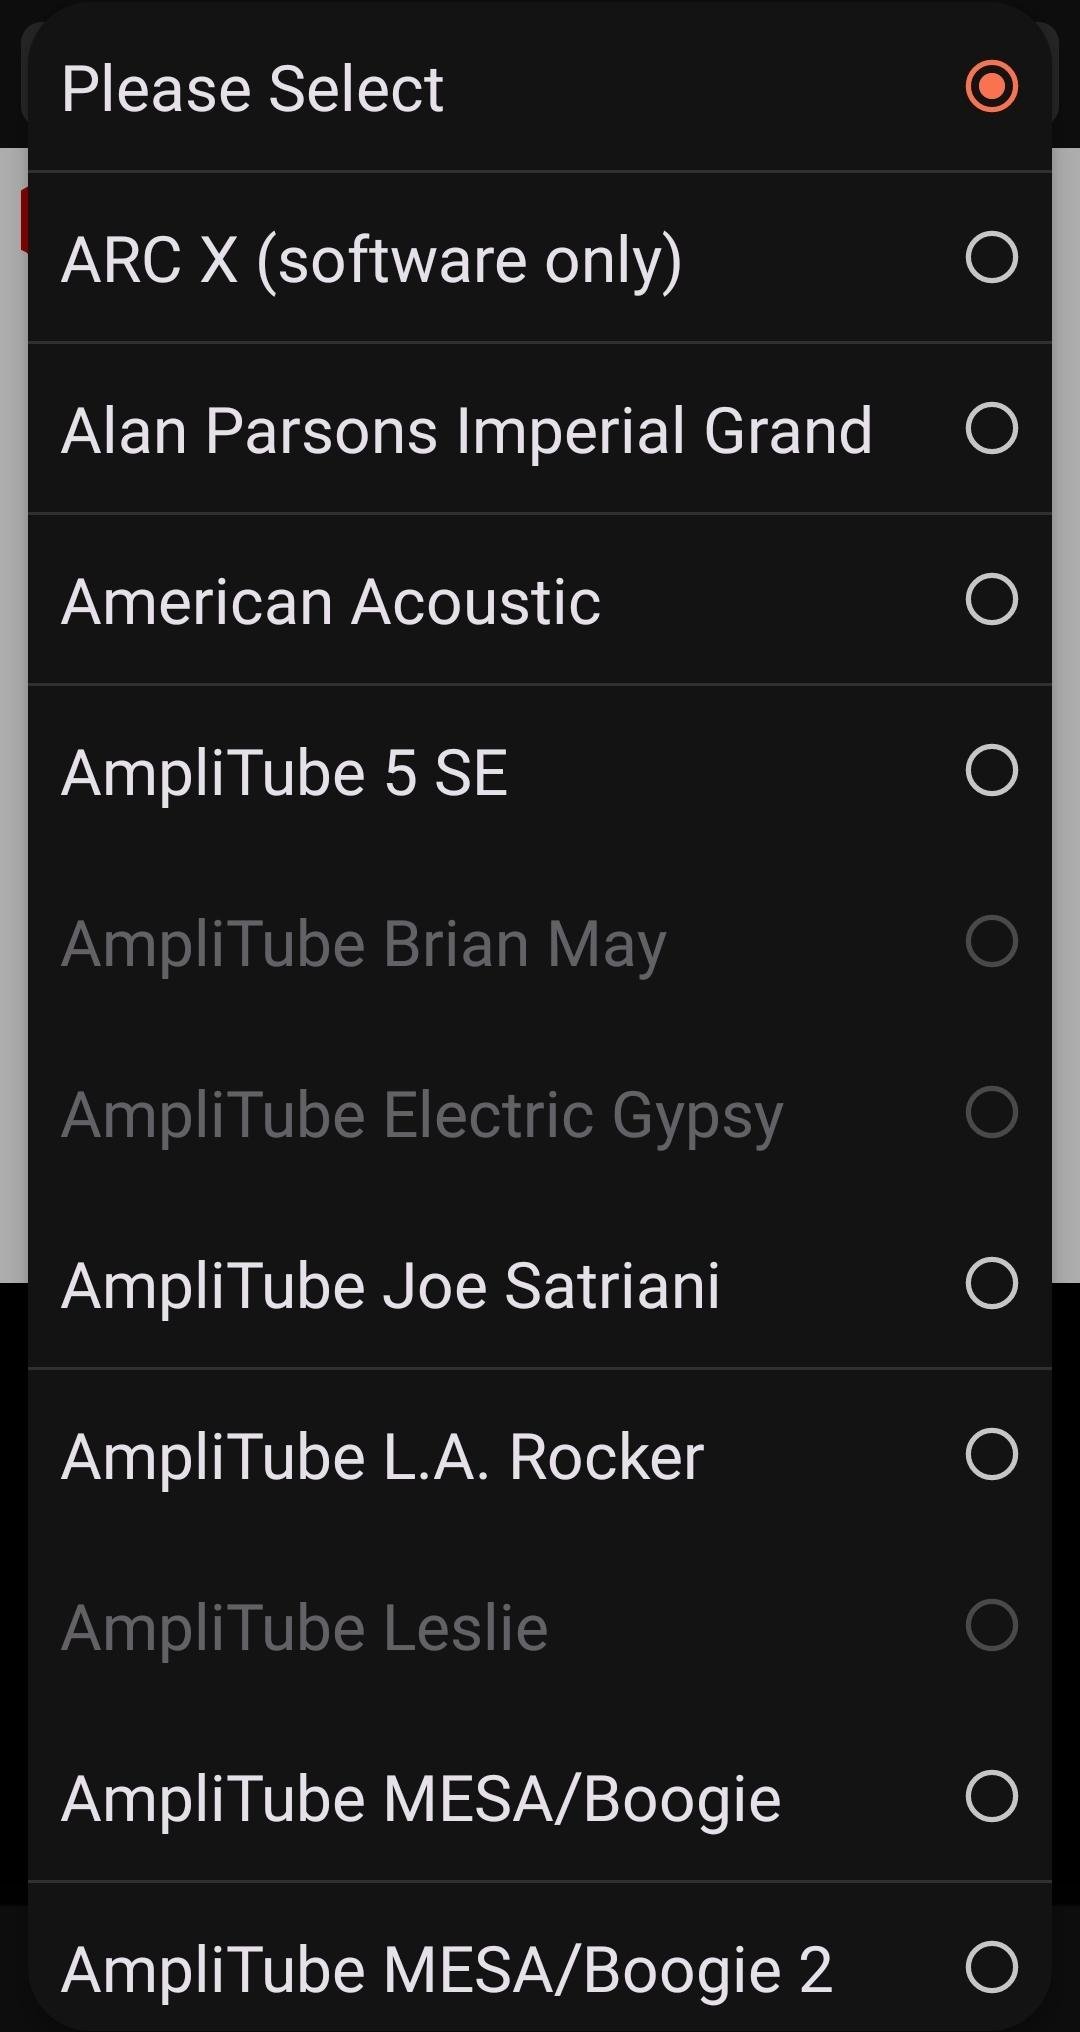Viewport: 1080px width, 2032px height.
Task: Select Alan Parsons Imperial Grand radio button
Action: (991, 429)
